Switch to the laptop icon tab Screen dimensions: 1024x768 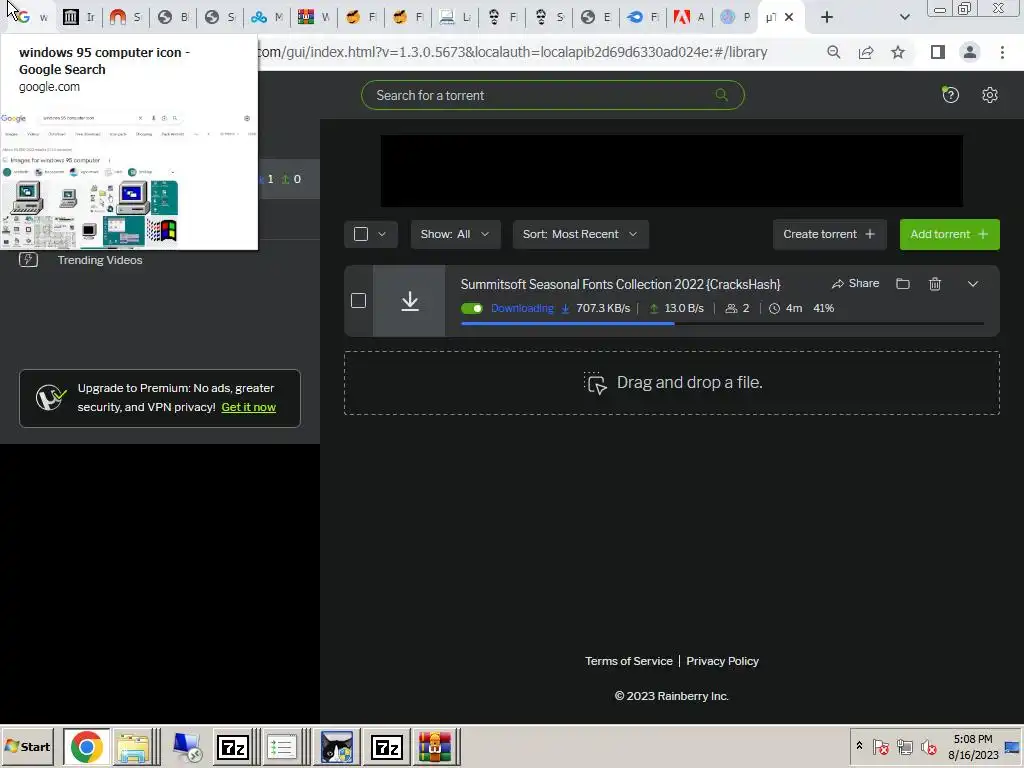click(455, 17)
